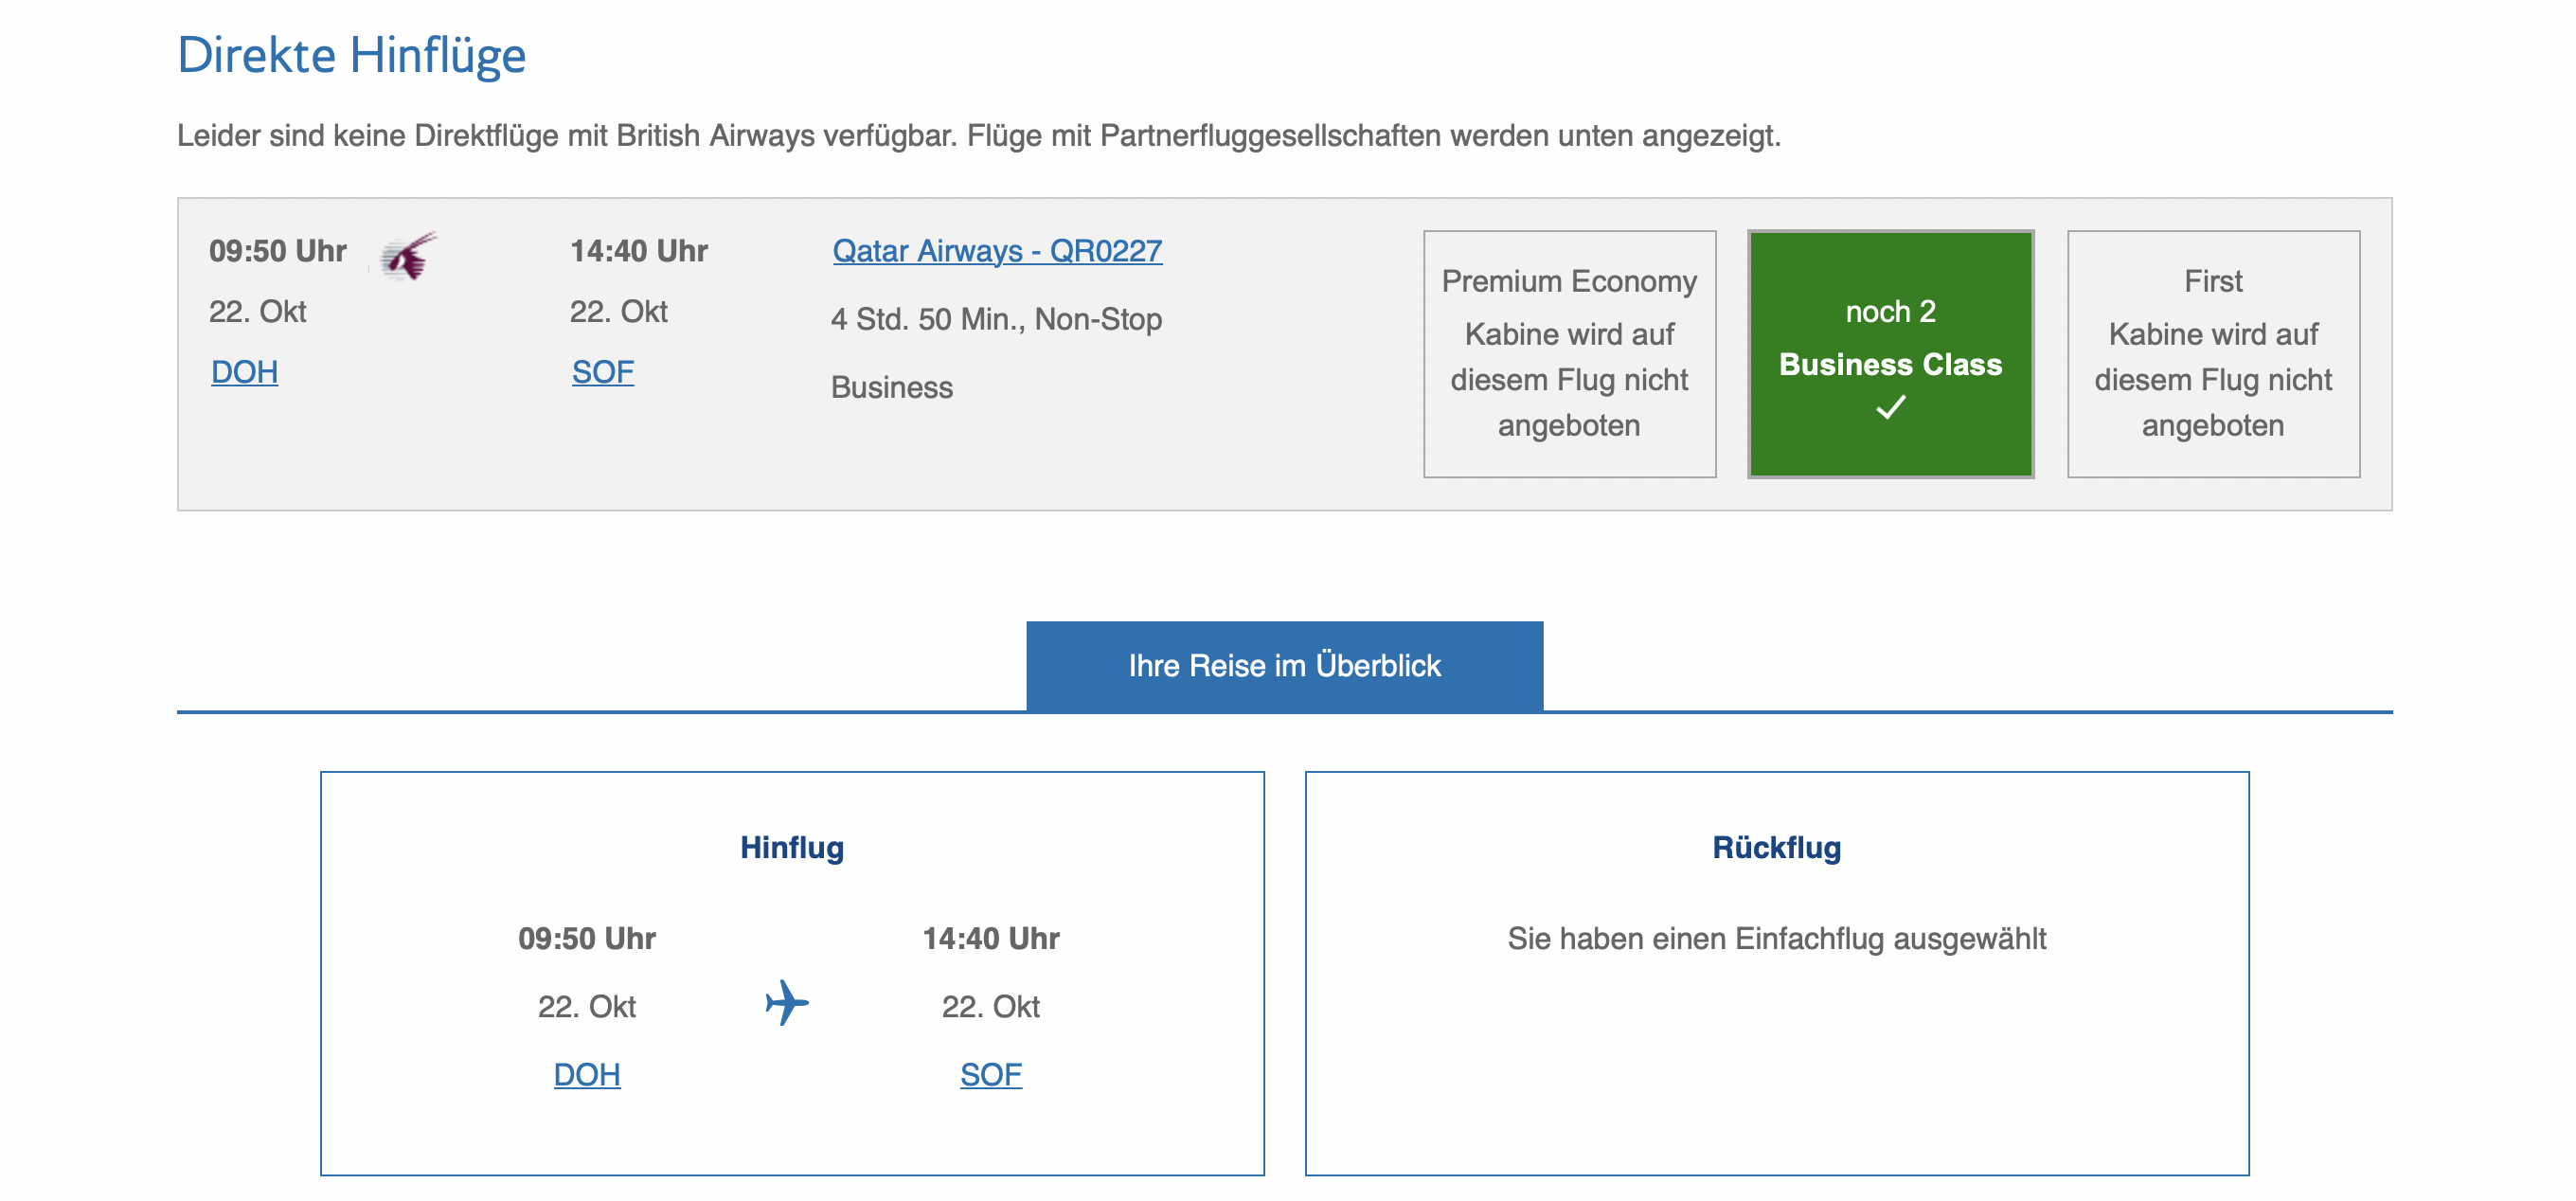Click the Hinflug heading

tap(792, 848)
